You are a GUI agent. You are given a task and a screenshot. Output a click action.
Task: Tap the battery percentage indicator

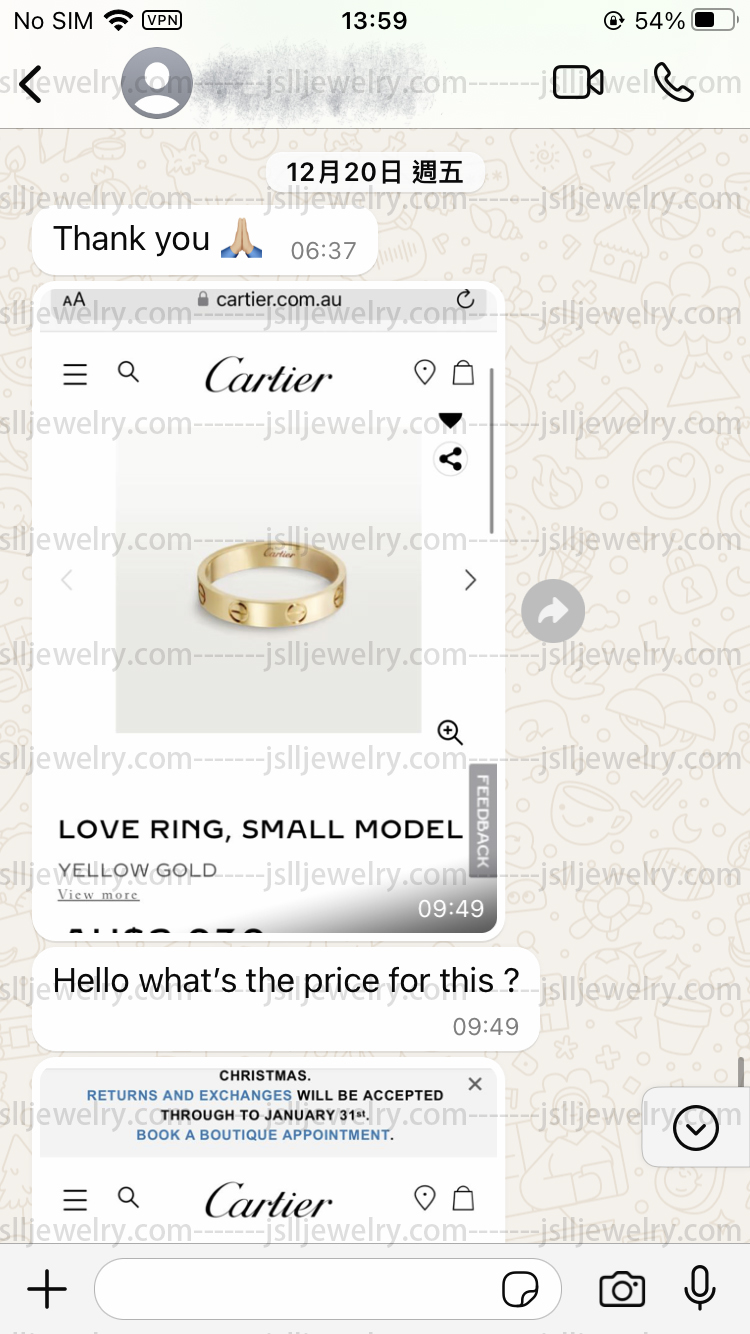(x=660, y=20)
